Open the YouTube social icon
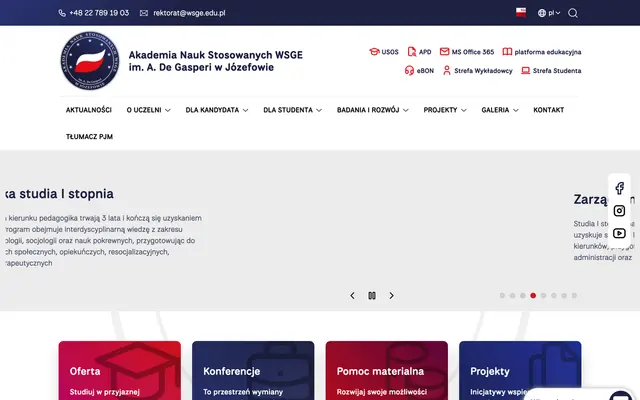640x400 pixels. point(619,233)
